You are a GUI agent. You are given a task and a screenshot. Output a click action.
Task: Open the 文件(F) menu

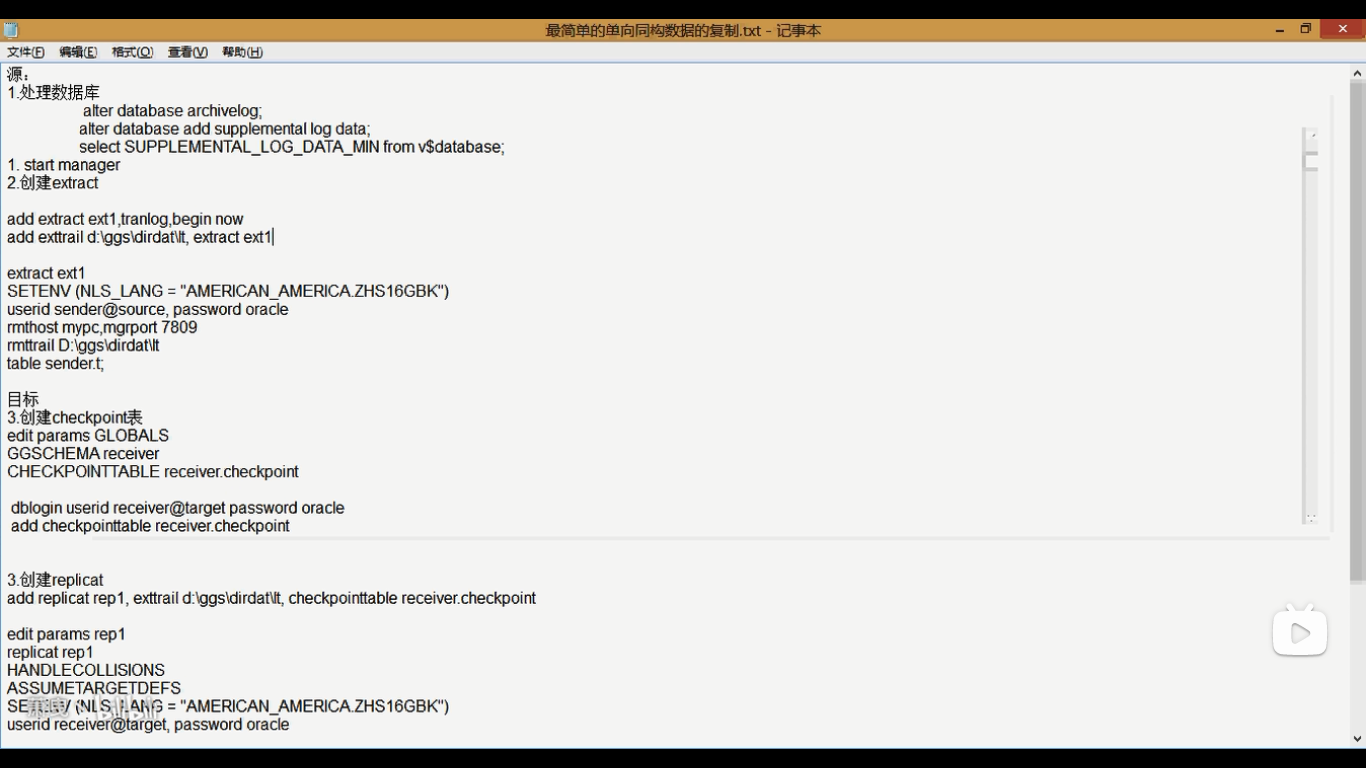point(26,52)
